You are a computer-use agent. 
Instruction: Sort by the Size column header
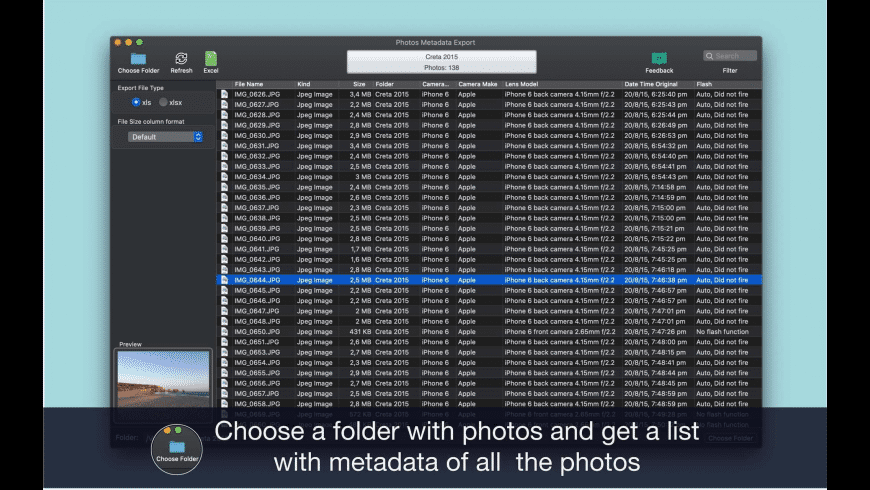pyautogui.click(x=359, y=84)
